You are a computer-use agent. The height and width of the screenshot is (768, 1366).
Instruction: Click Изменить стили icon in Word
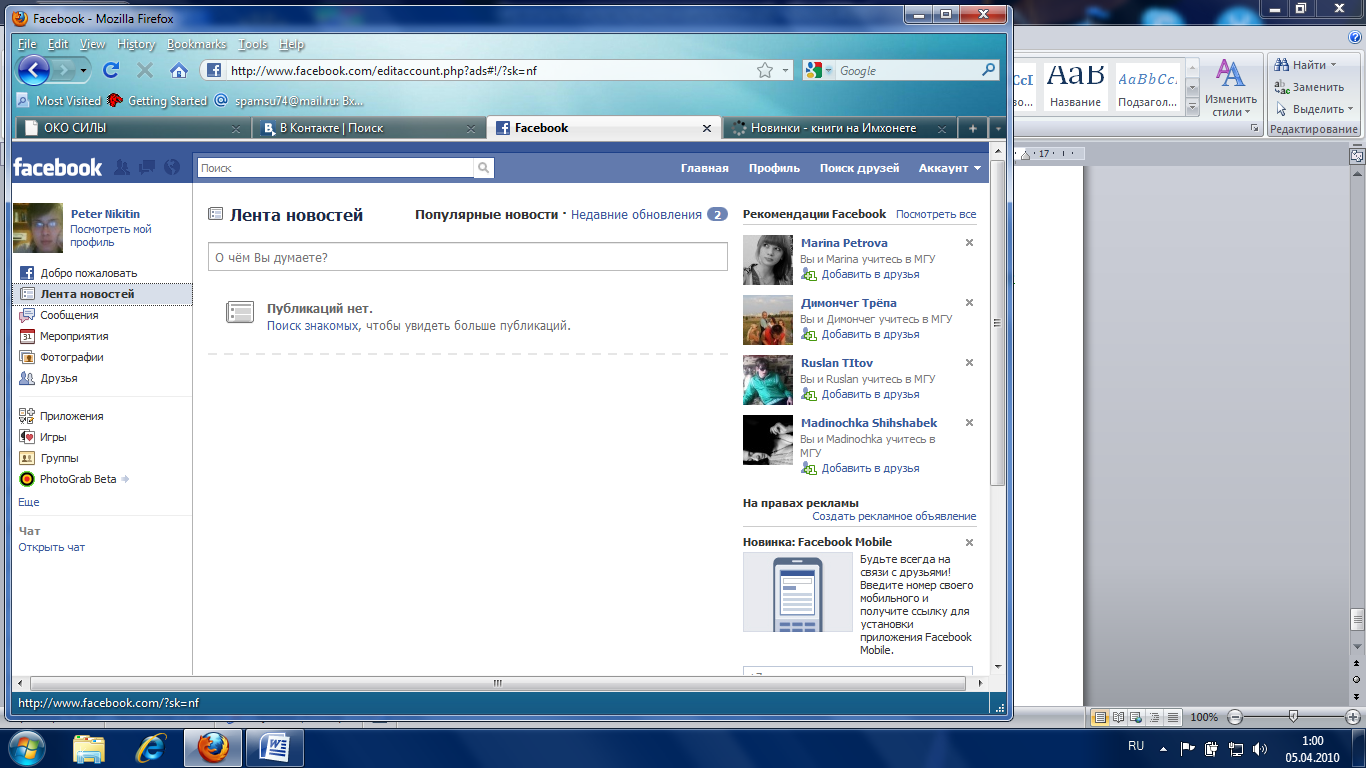[1231, 88]
